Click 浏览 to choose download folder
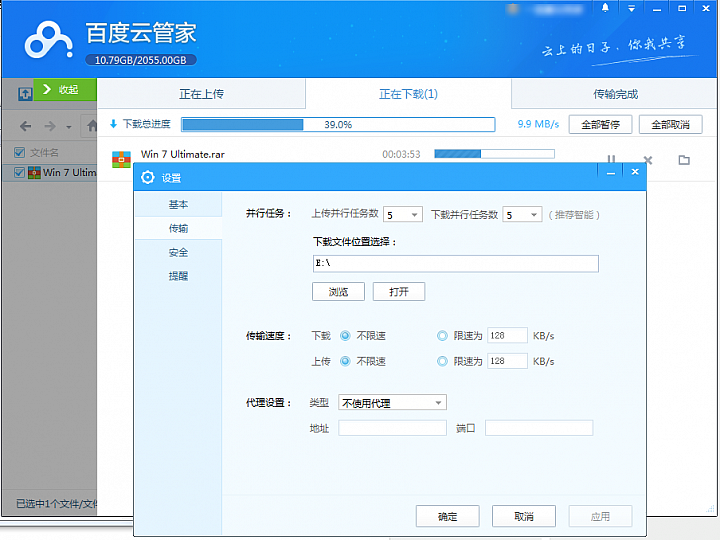Screen dimensions: 720x540 tap(338, 292)
